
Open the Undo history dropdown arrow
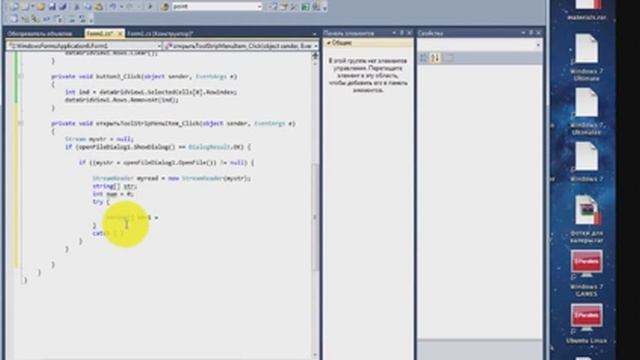point(121,7)
